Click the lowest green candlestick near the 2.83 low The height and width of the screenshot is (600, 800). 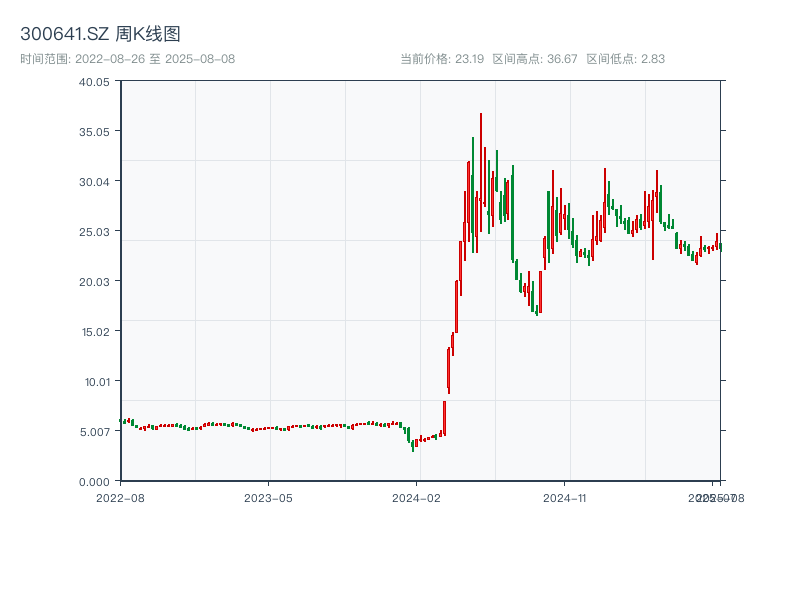pyautogui.click(x=413, y=446)
